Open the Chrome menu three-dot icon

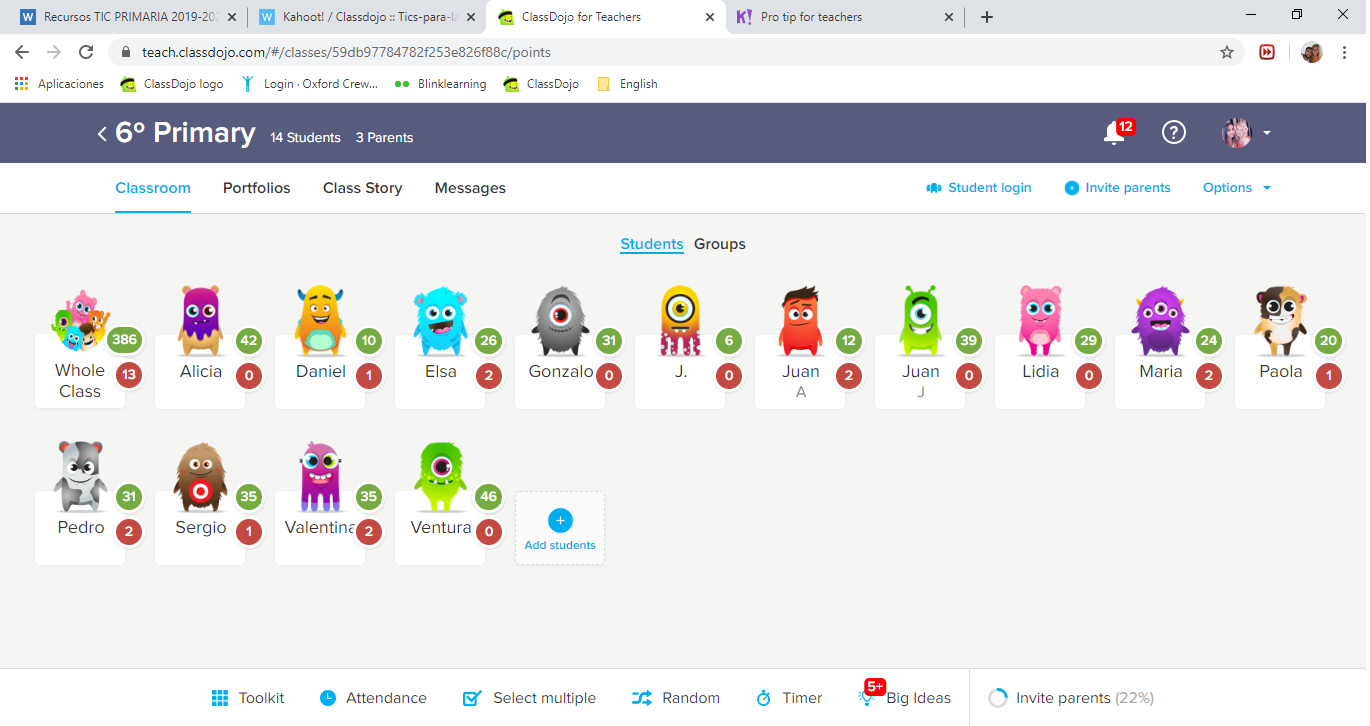(1344, 52)
